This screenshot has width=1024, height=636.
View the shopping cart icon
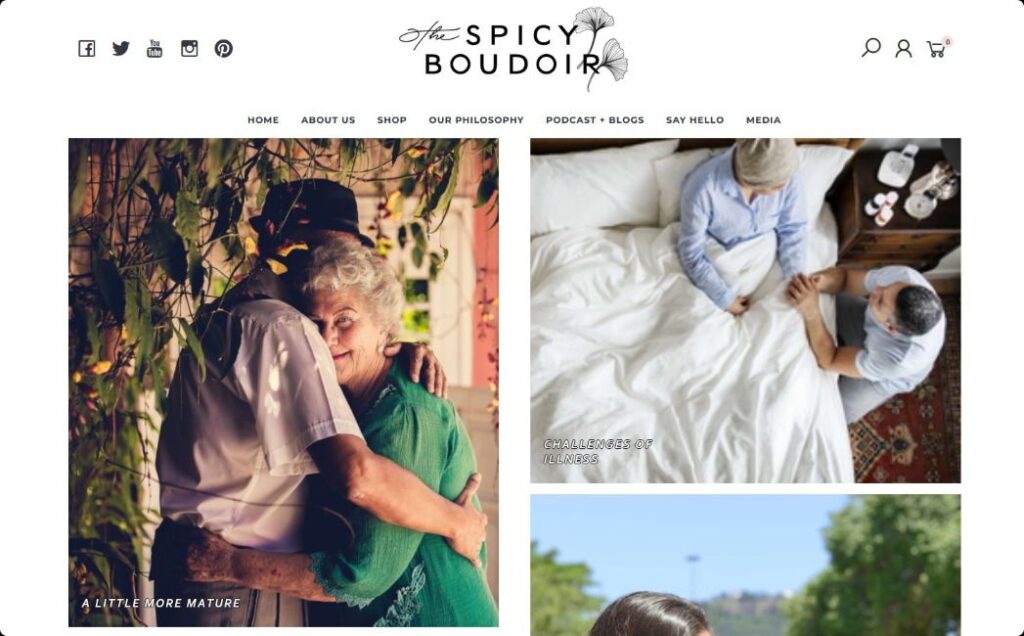(x=937, y=48)
